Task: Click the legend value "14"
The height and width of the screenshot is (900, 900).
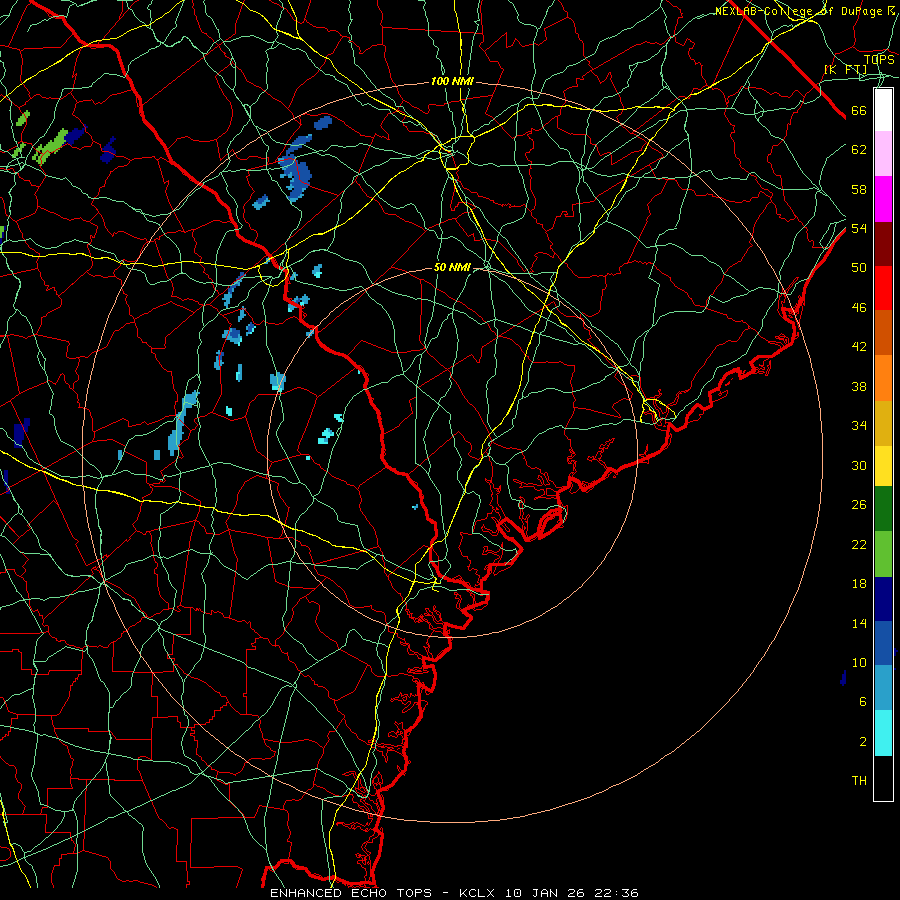Action: coord(859,623)
